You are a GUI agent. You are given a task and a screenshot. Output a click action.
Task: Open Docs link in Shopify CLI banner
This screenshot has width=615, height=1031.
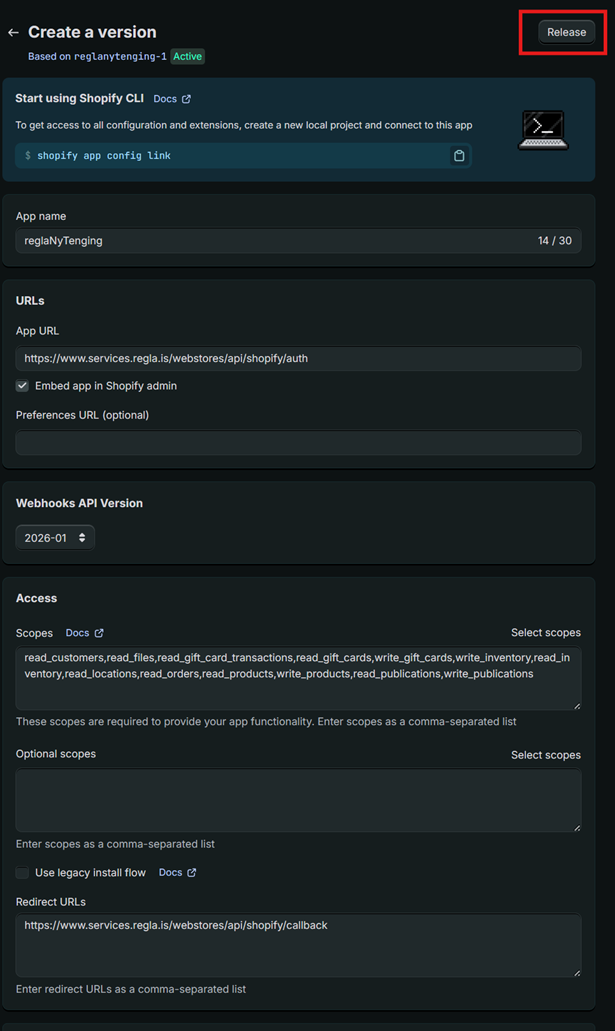click(x=172, y=99)
